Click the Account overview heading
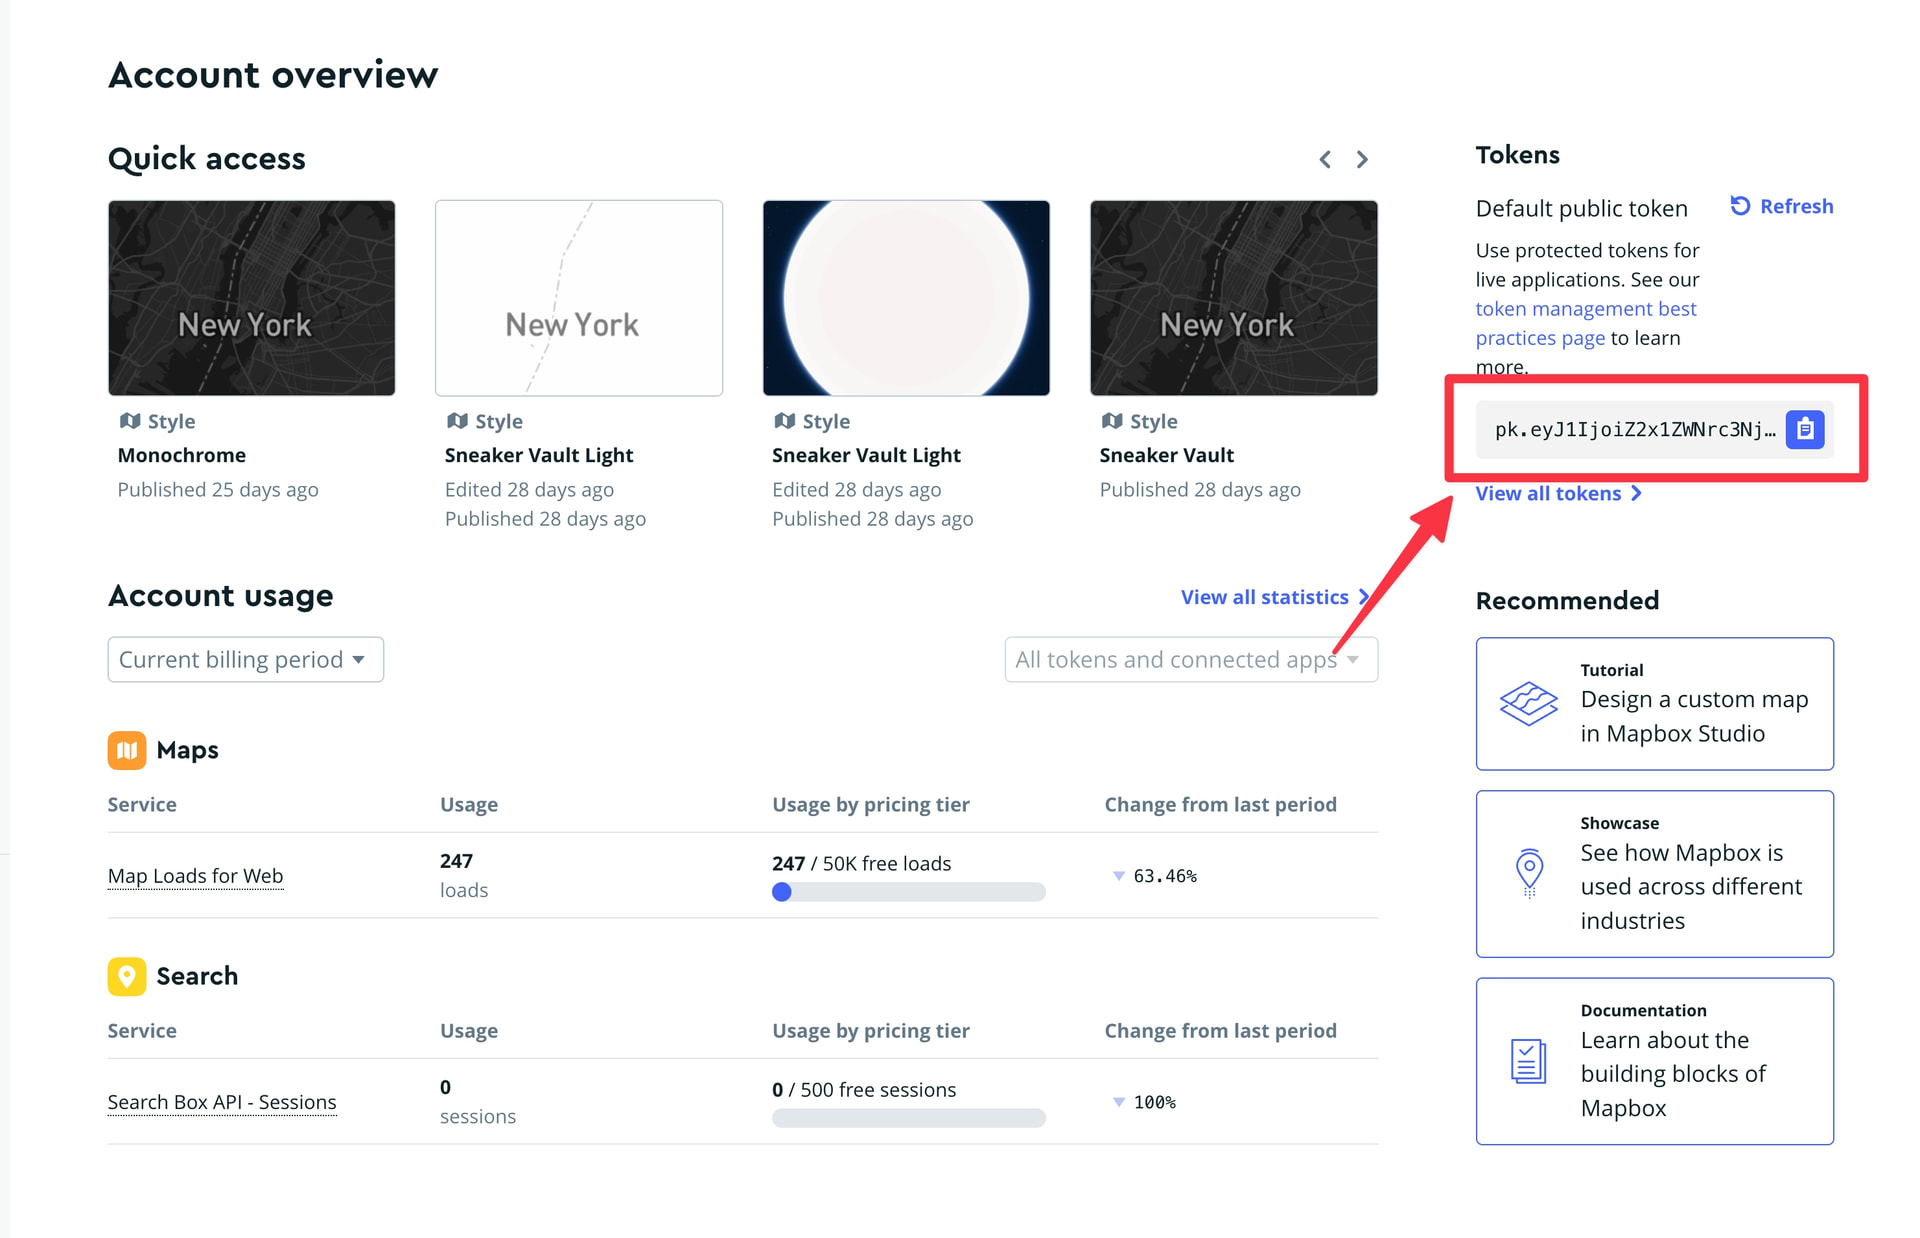Image resolution: width=1920 pixels, height=1238 pixels. (x=273, y=75)
